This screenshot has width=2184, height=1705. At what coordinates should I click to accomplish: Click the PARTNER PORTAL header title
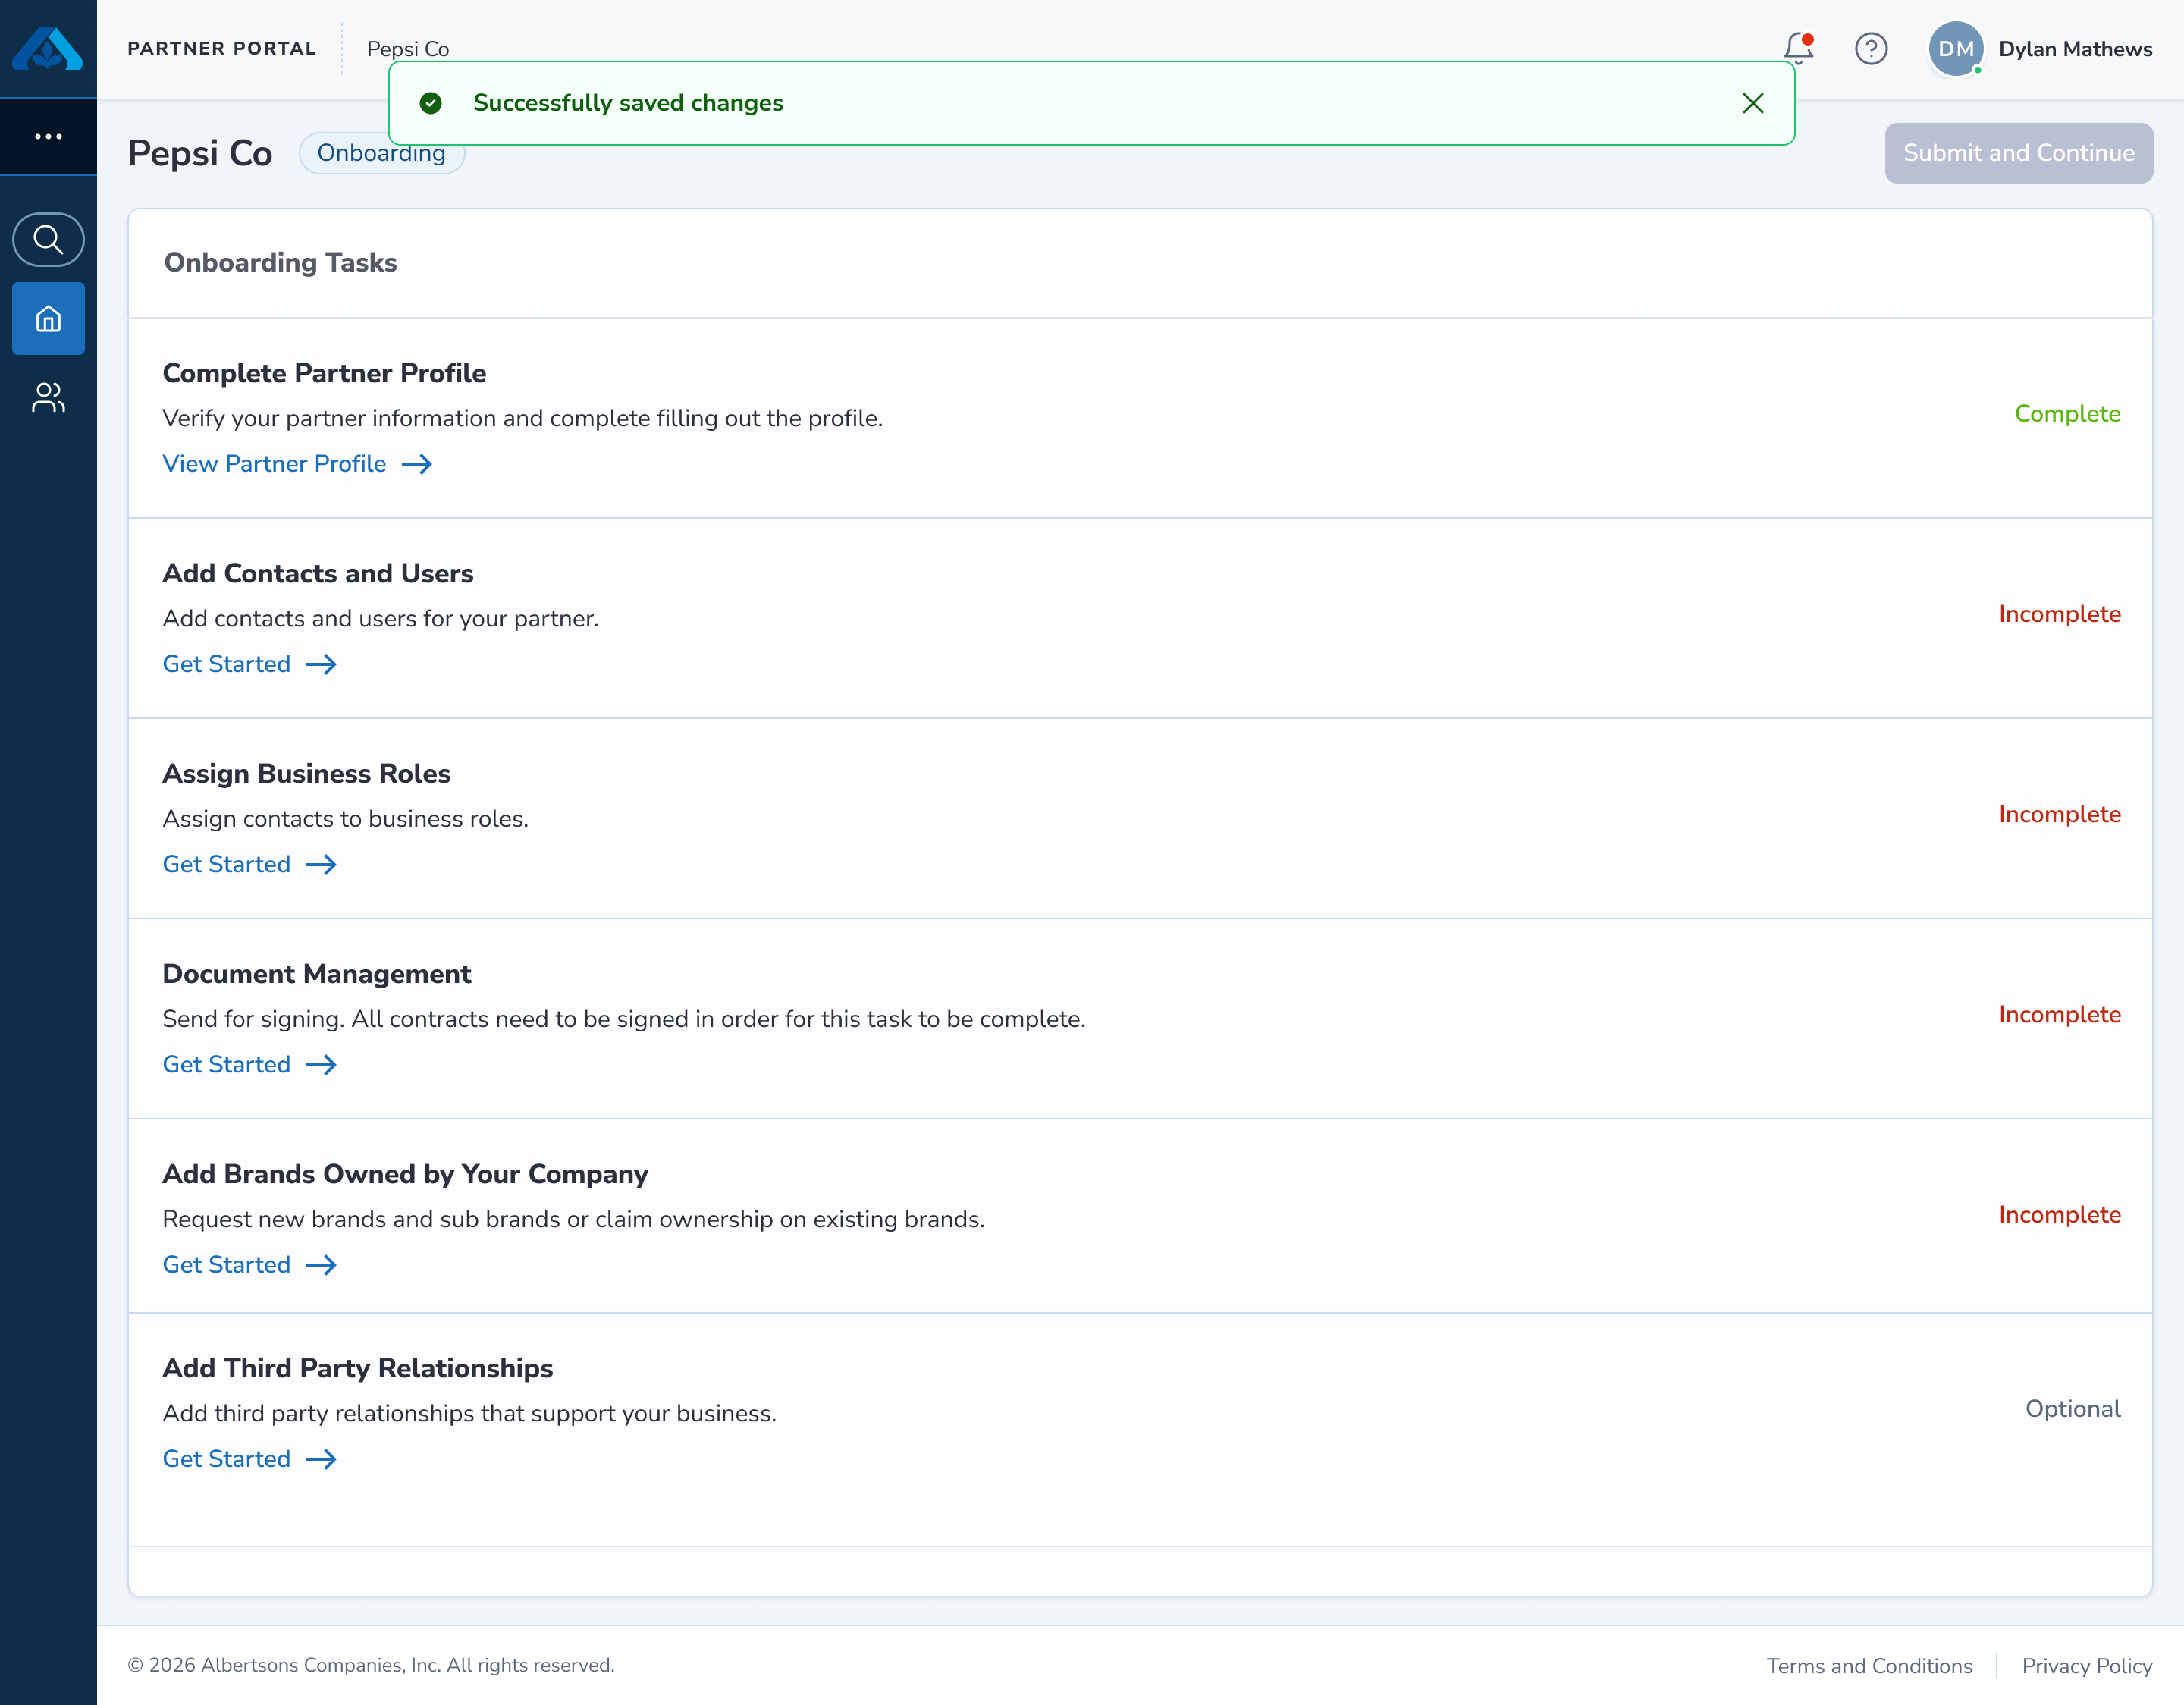coord(222,48)
